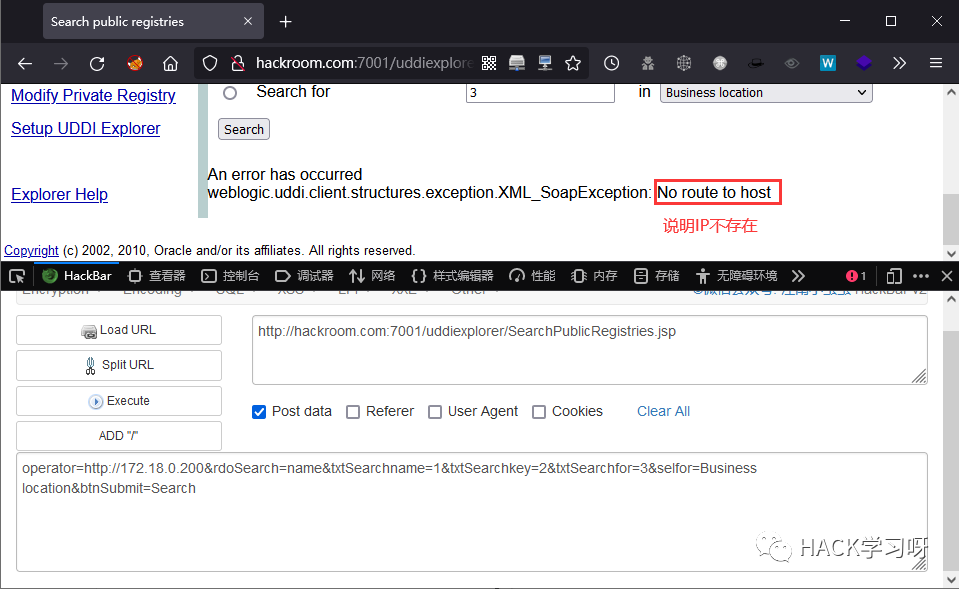This screenshot has height=589, width=959.
Task: Open browsing history clock icon
Action: [x=612, y=63]
